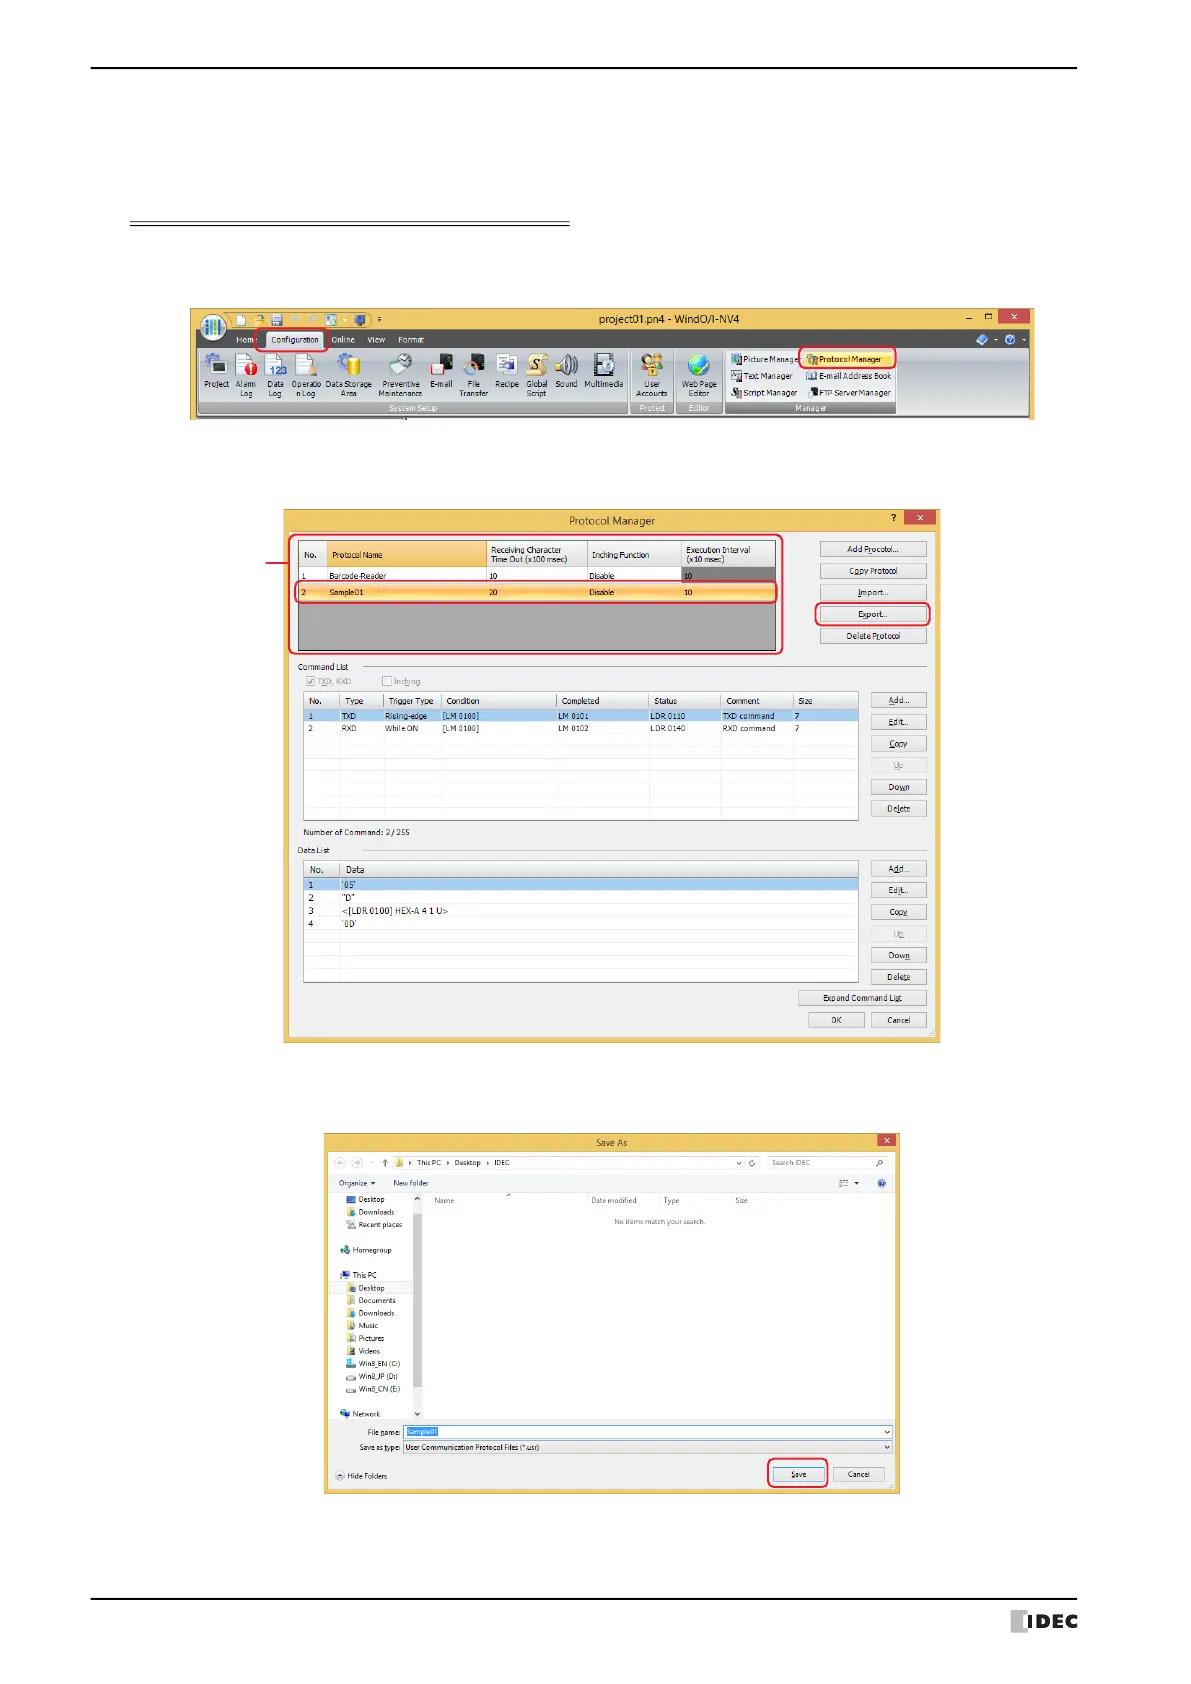Click the refresh icon in address bar

(x=752, y=1163)
